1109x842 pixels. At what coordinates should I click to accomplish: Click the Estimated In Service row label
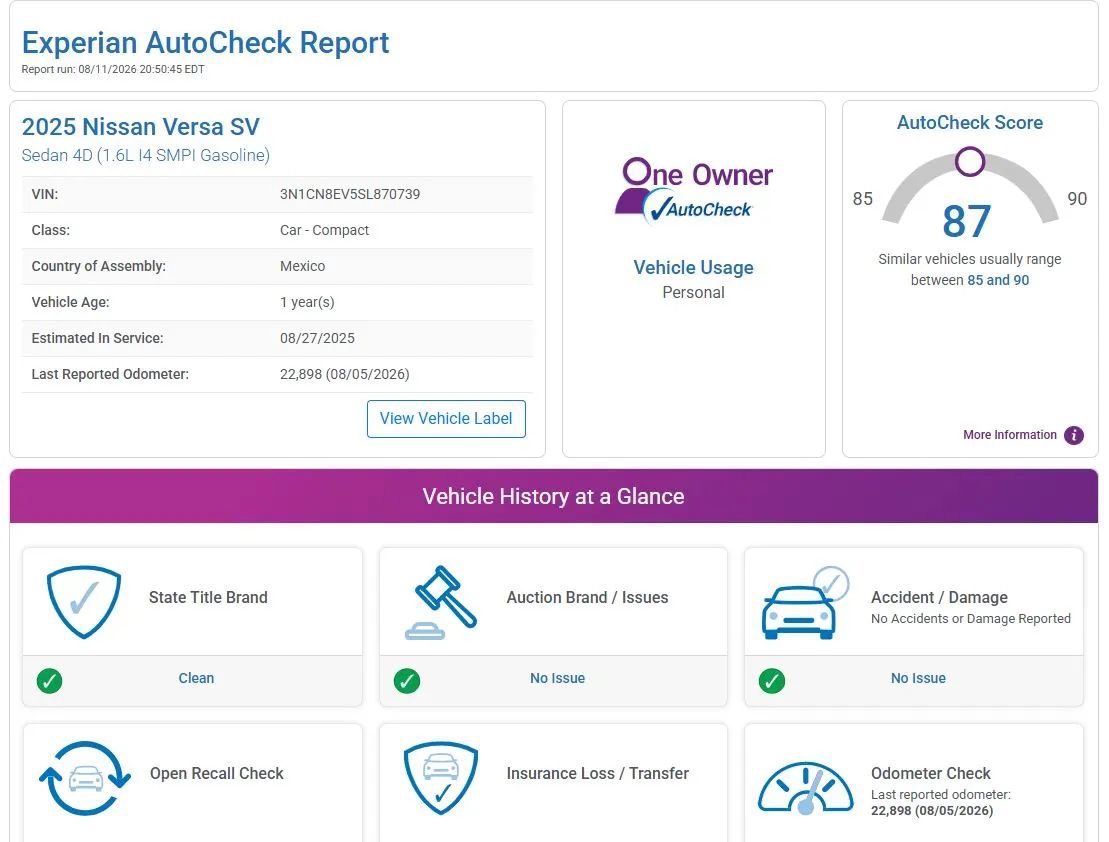pyautogui.click(x=98, y=338)
